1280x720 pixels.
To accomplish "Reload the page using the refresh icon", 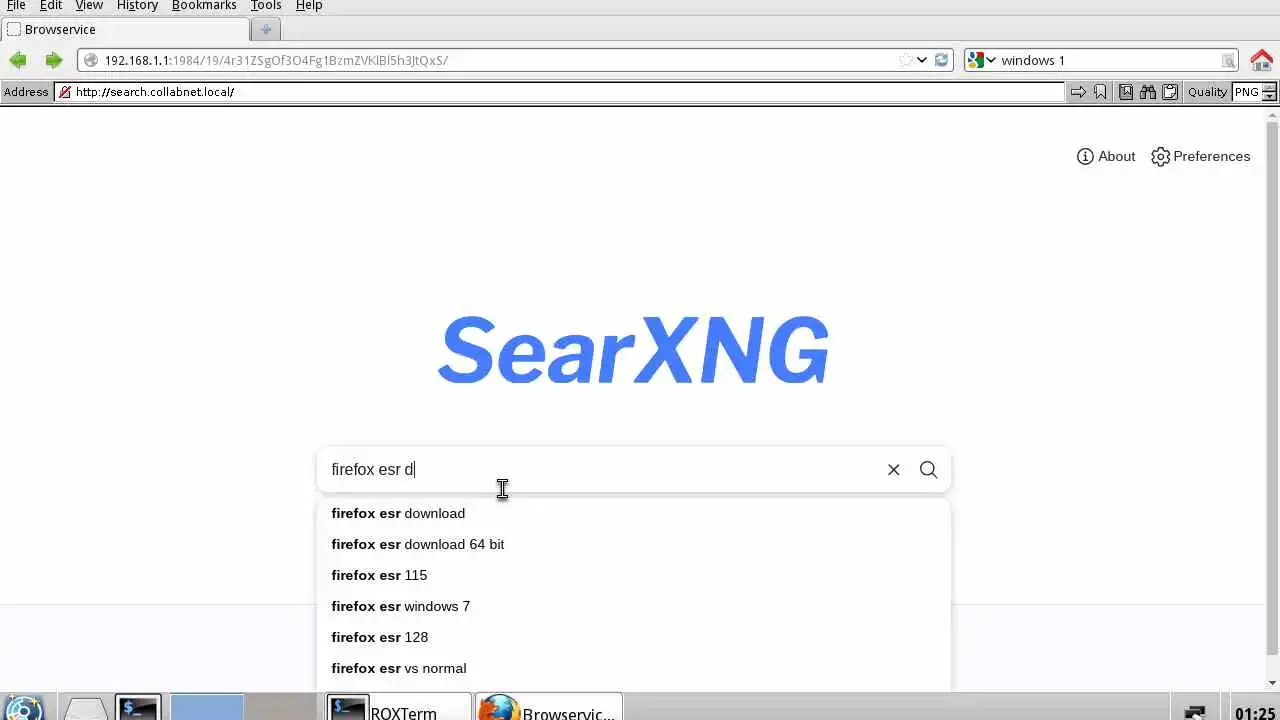I will point(941,60).
